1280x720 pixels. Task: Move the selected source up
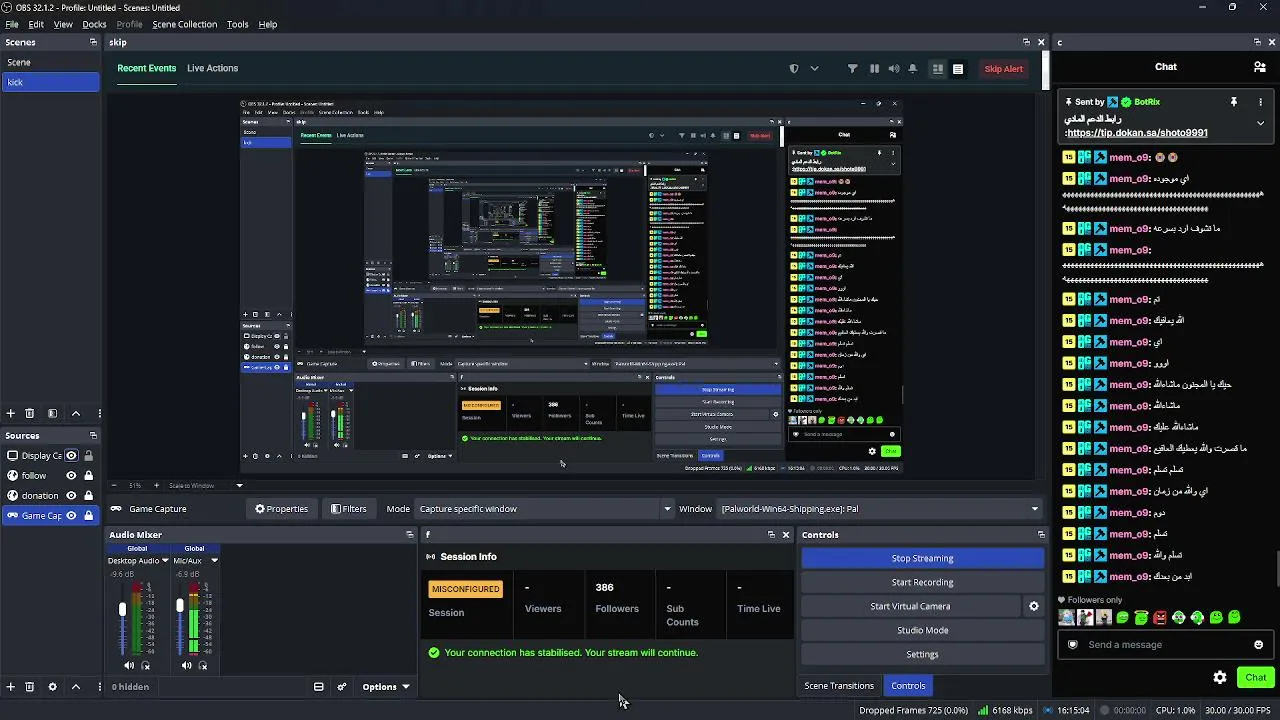[76, 687]
